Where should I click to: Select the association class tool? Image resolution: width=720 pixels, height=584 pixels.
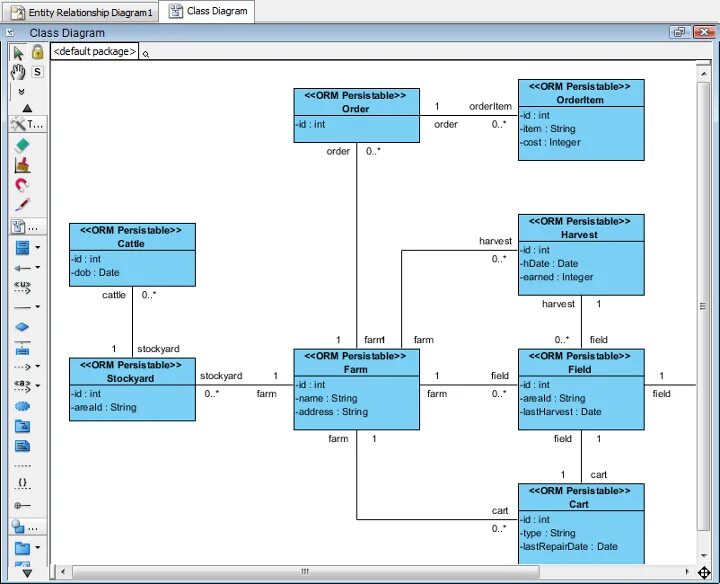[x=22, y=348]
